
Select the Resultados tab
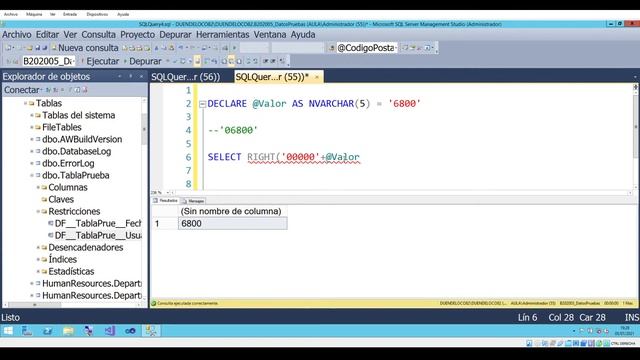[x=165, y=201]
